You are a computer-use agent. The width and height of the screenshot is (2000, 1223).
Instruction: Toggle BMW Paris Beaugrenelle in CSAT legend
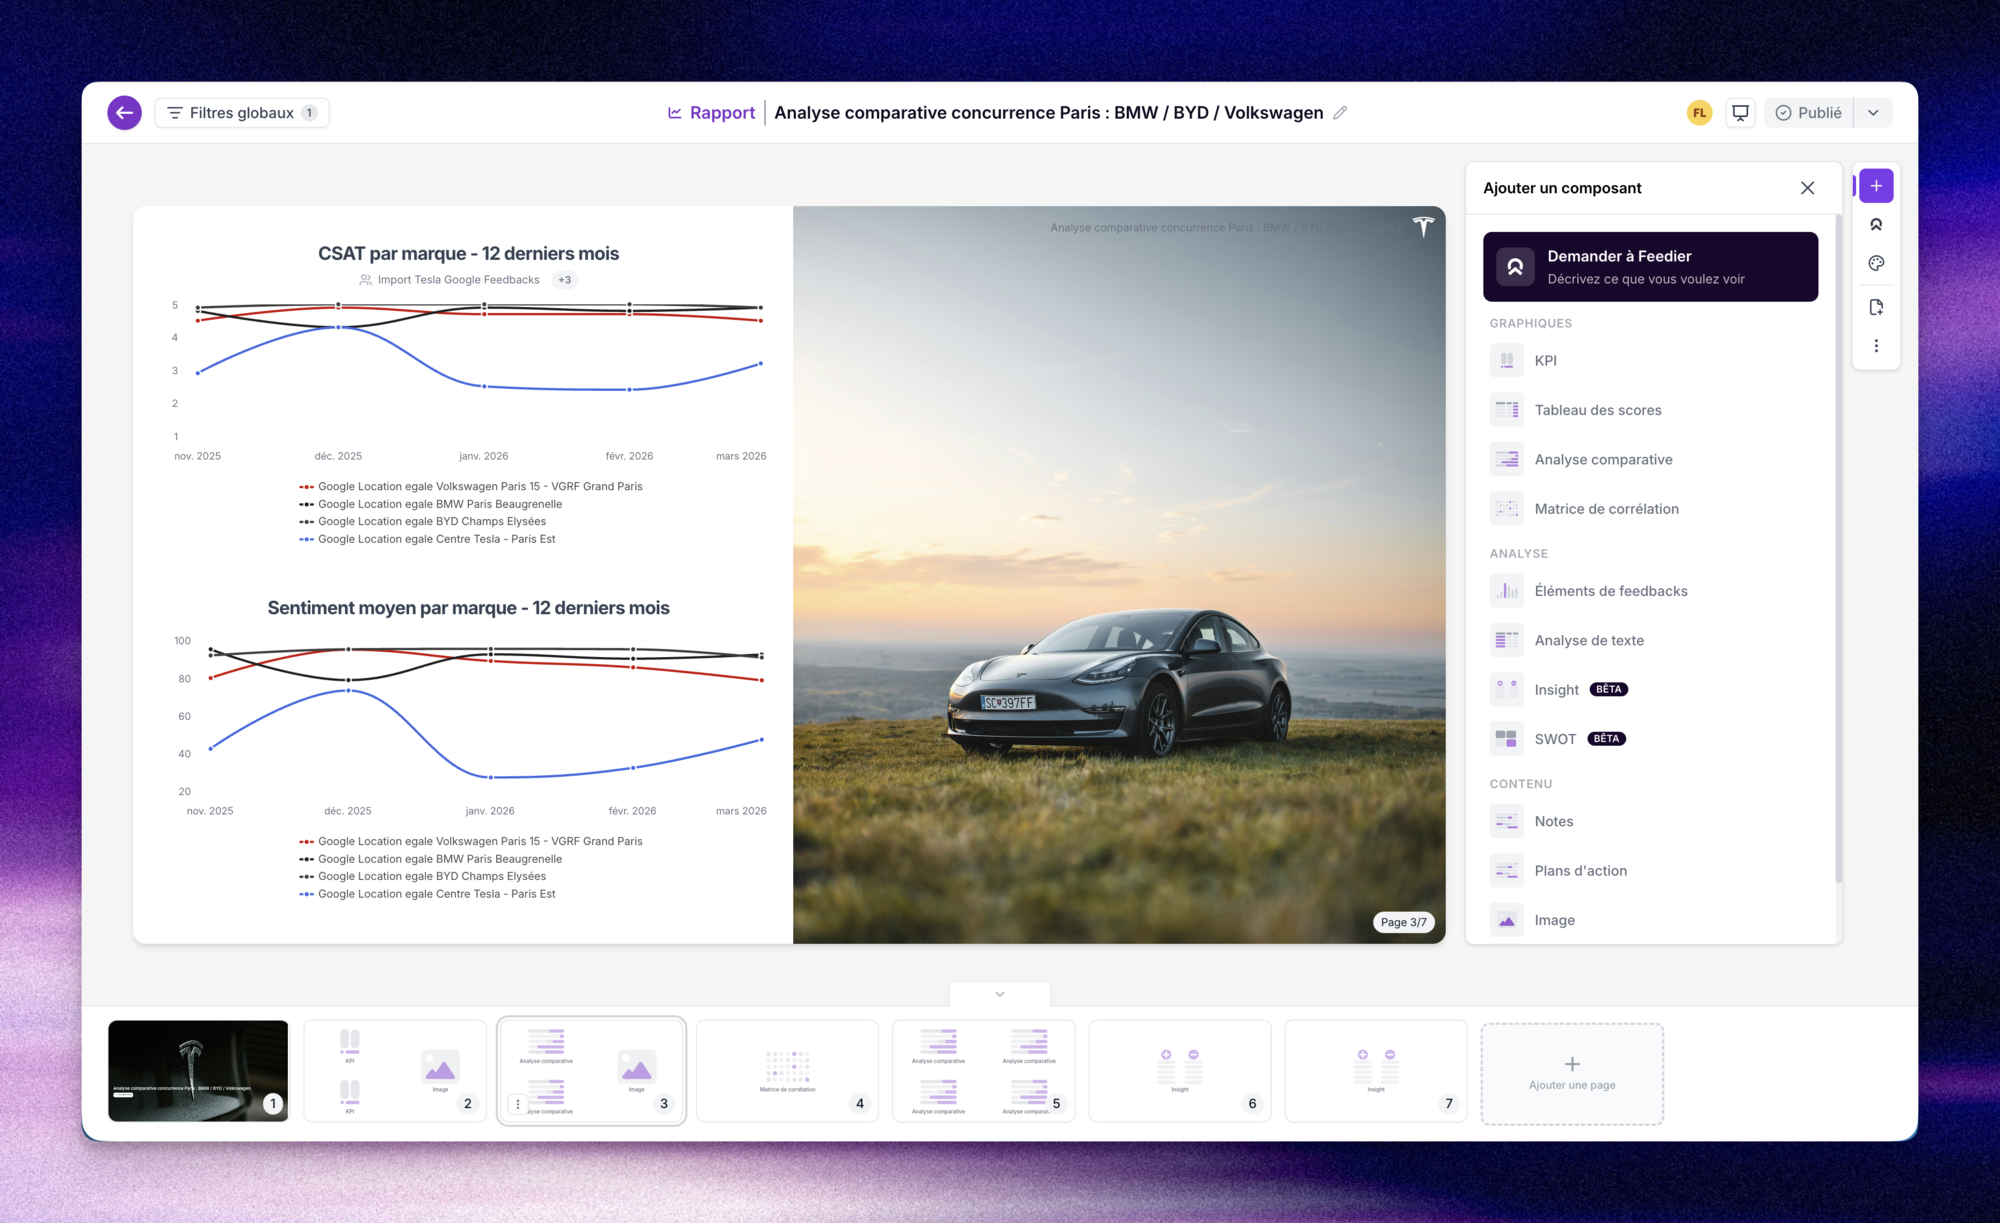click(430, 504)
